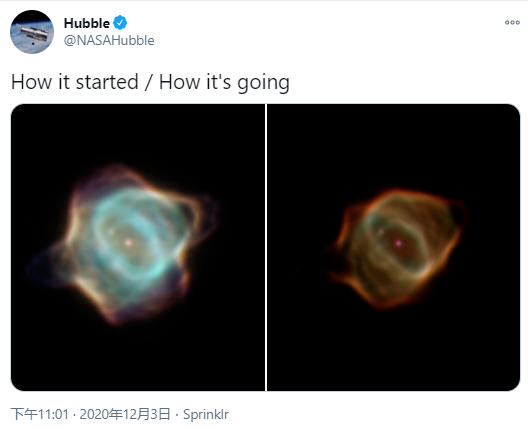Click the Sprinklr source link
Viewport: 528px width, 429px height.
click(206, 414)
